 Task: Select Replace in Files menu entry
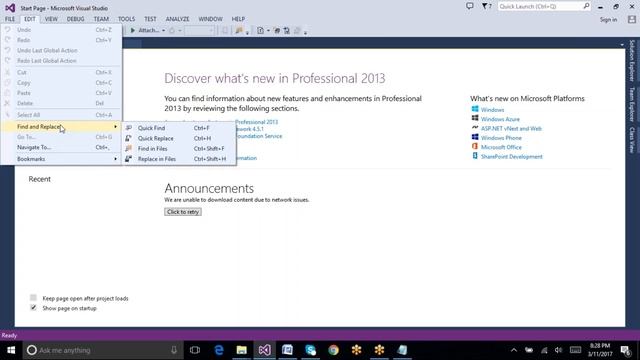click(x=179, y=159)
